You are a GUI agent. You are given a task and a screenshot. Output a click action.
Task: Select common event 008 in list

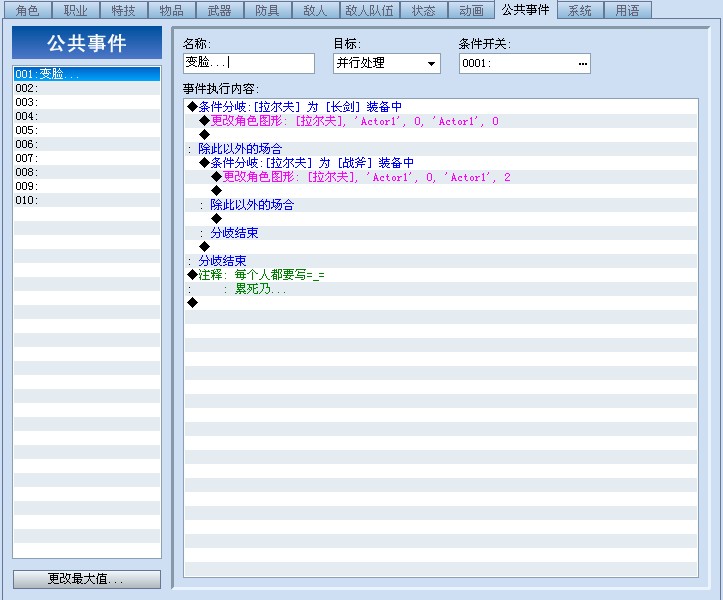click(x=87, y=172)
